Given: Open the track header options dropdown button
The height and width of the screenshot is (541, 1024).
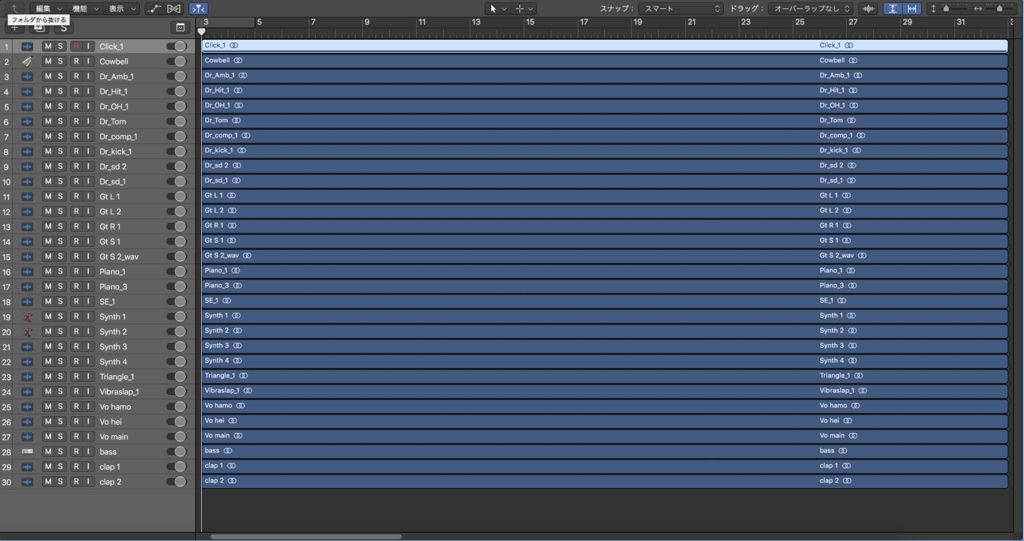Looking at the screenshot, I should pos(180,27).
